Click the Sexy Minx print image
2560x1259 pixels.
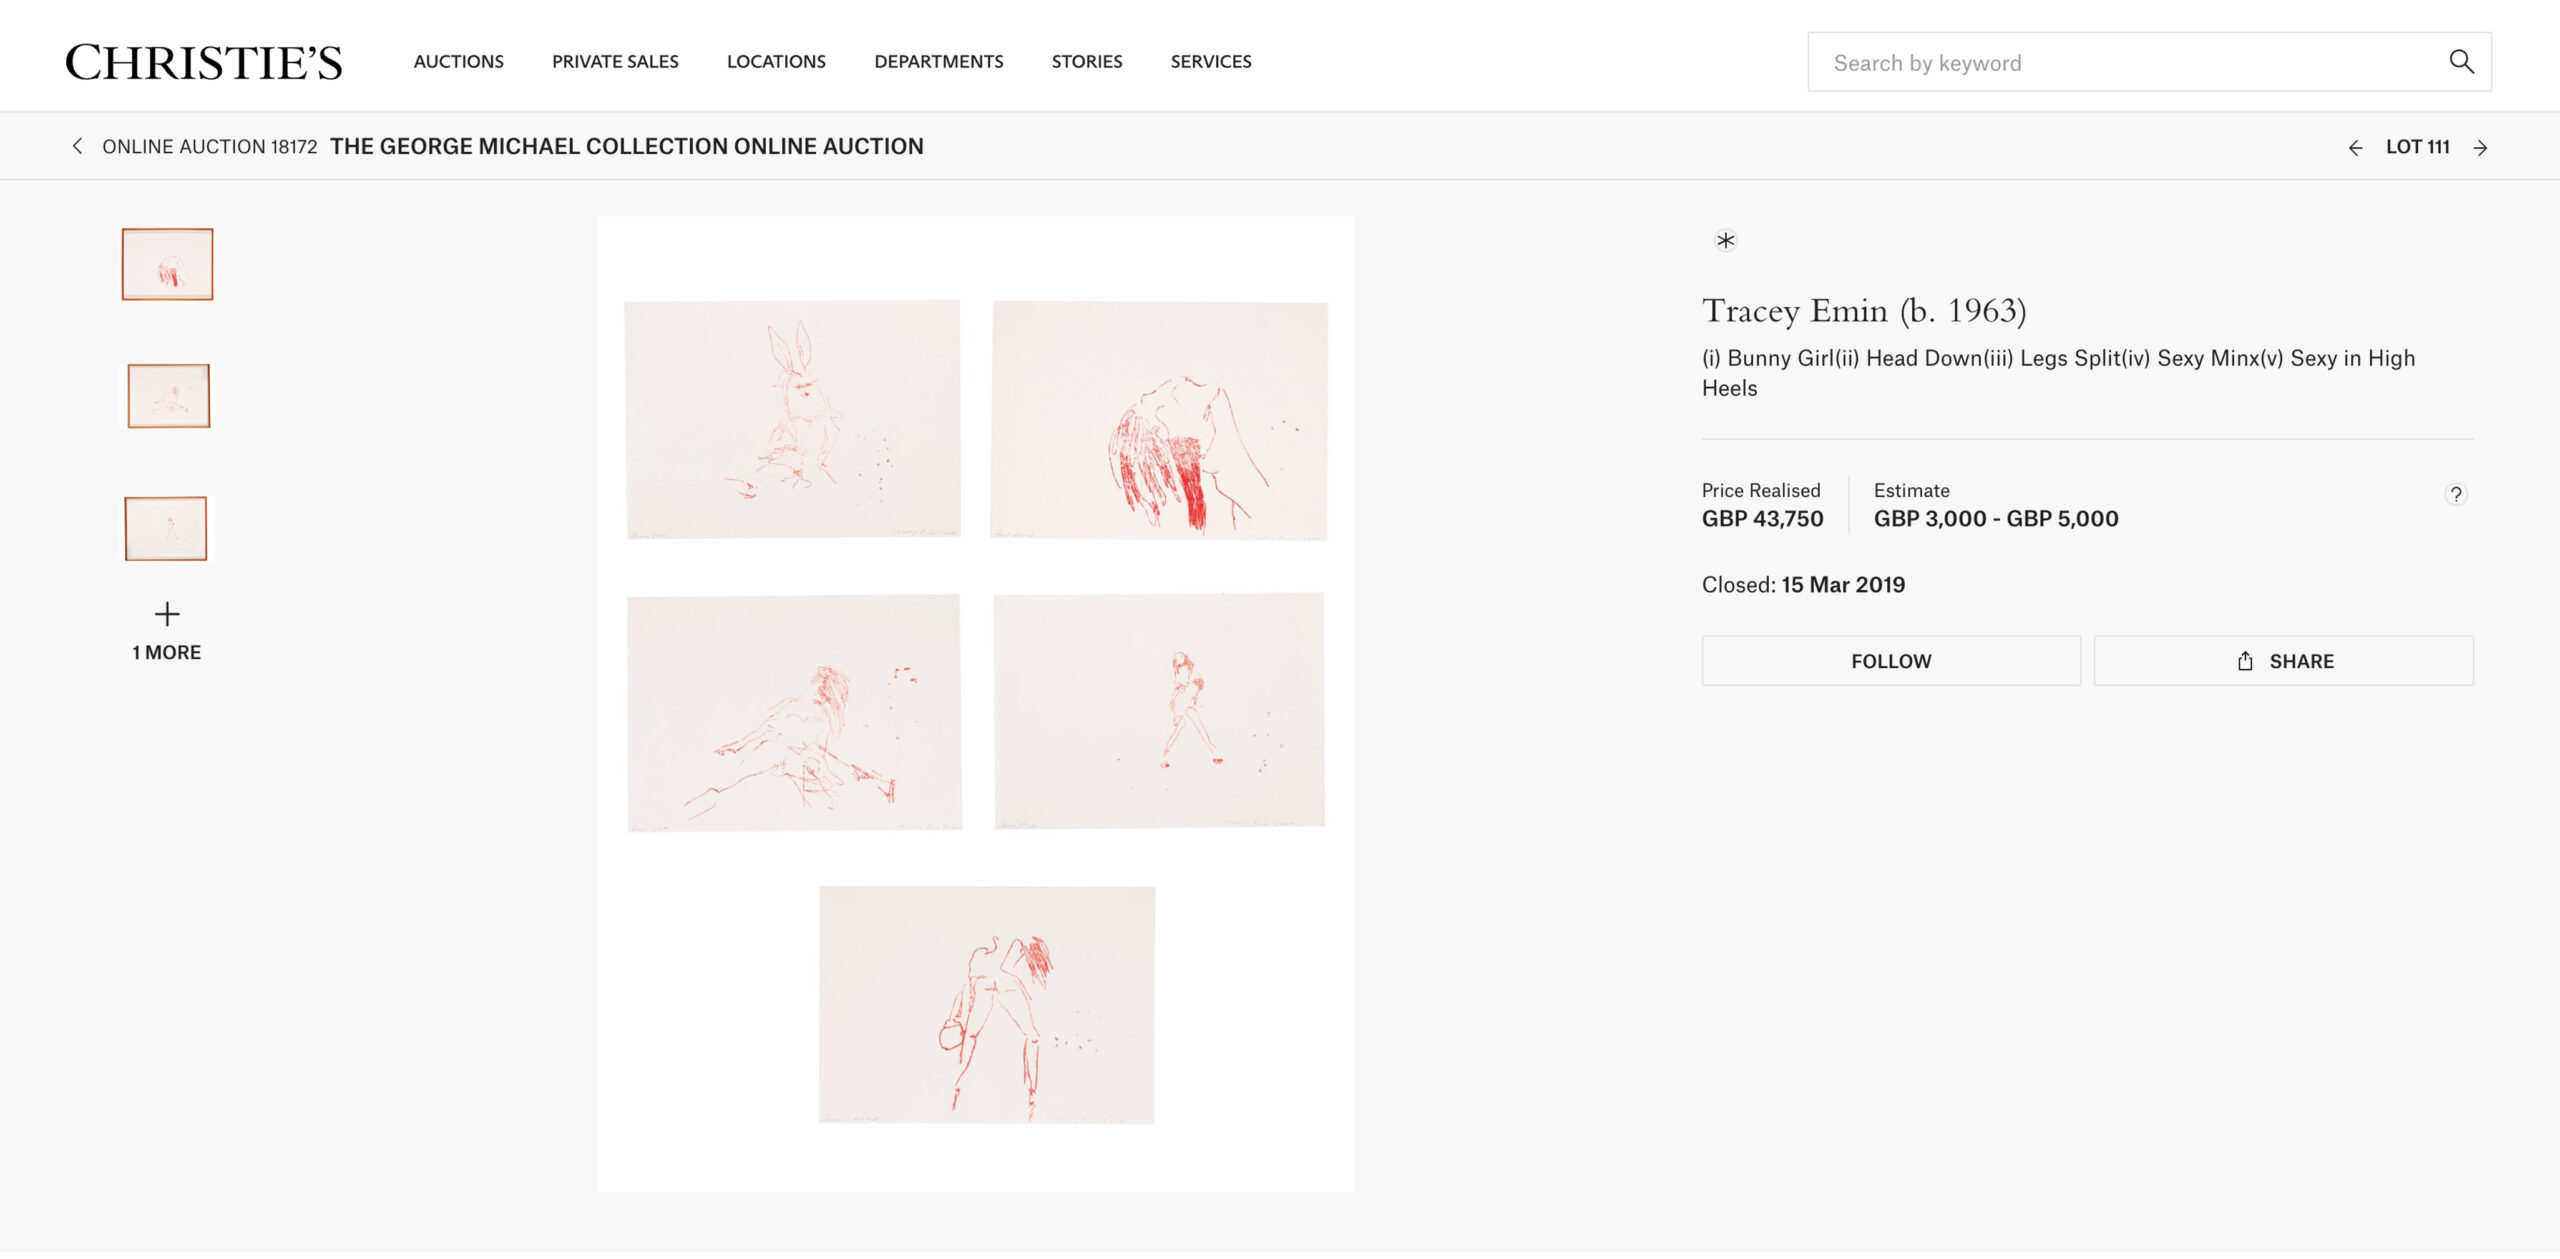click(x=1159, y=711)
